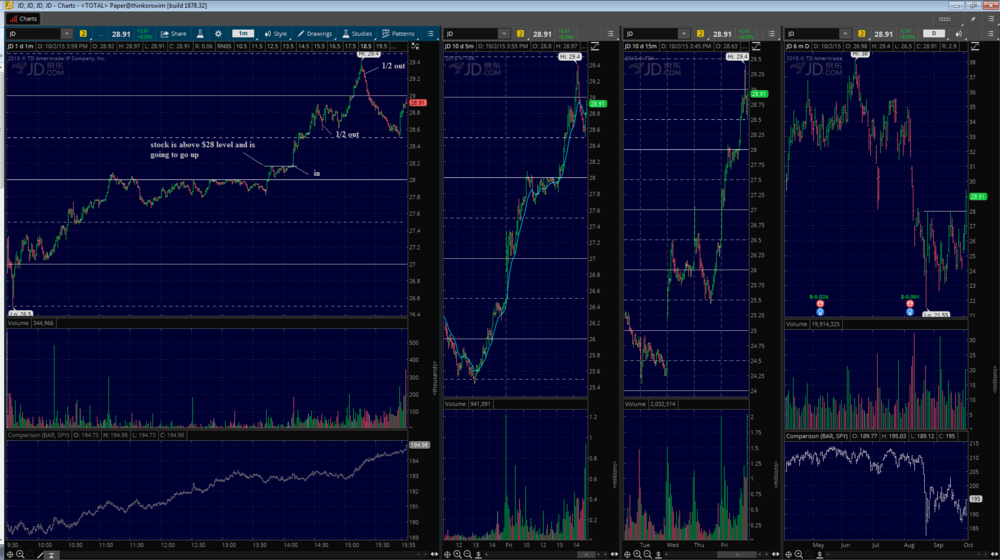Open the style candle icon in daily chart
Image resolution: width=1000 pixels, height=560 pixels.
pos(959,34)
